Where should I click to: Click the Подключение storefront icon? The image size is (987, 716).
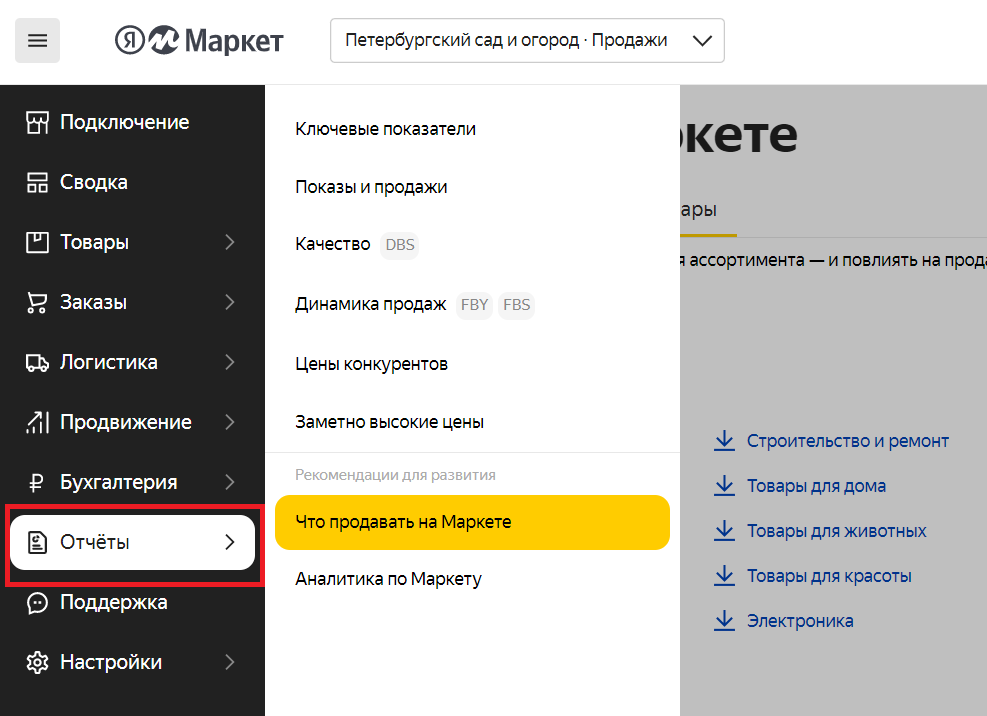pyautogui.click(x=37, y=122)
